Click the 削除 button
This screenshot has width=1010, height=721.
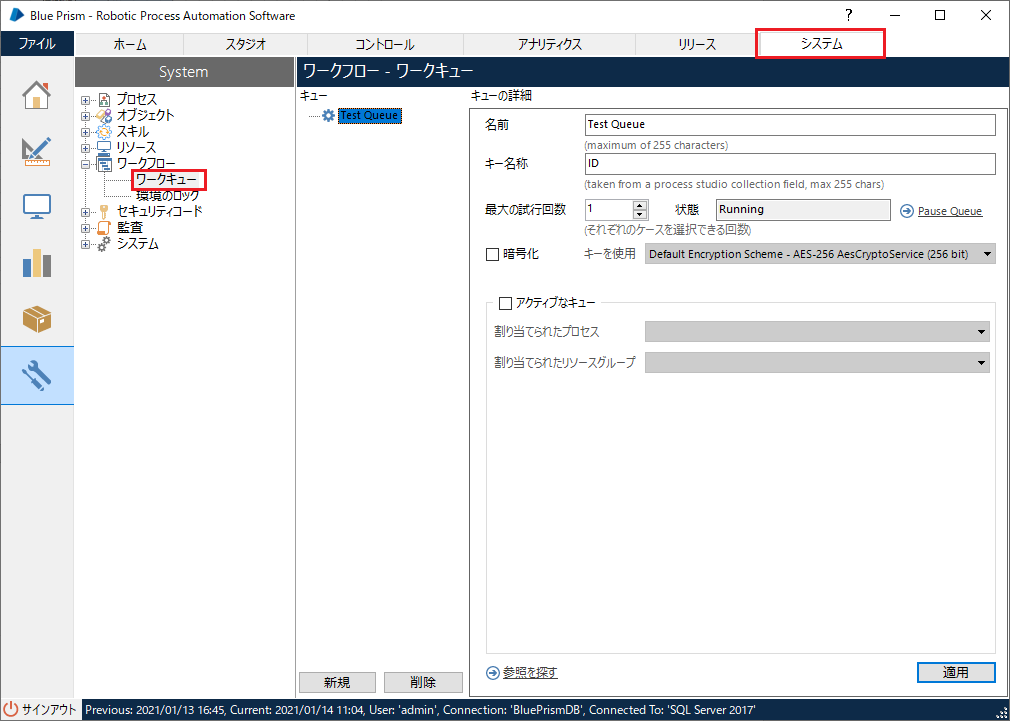point(423,682)
